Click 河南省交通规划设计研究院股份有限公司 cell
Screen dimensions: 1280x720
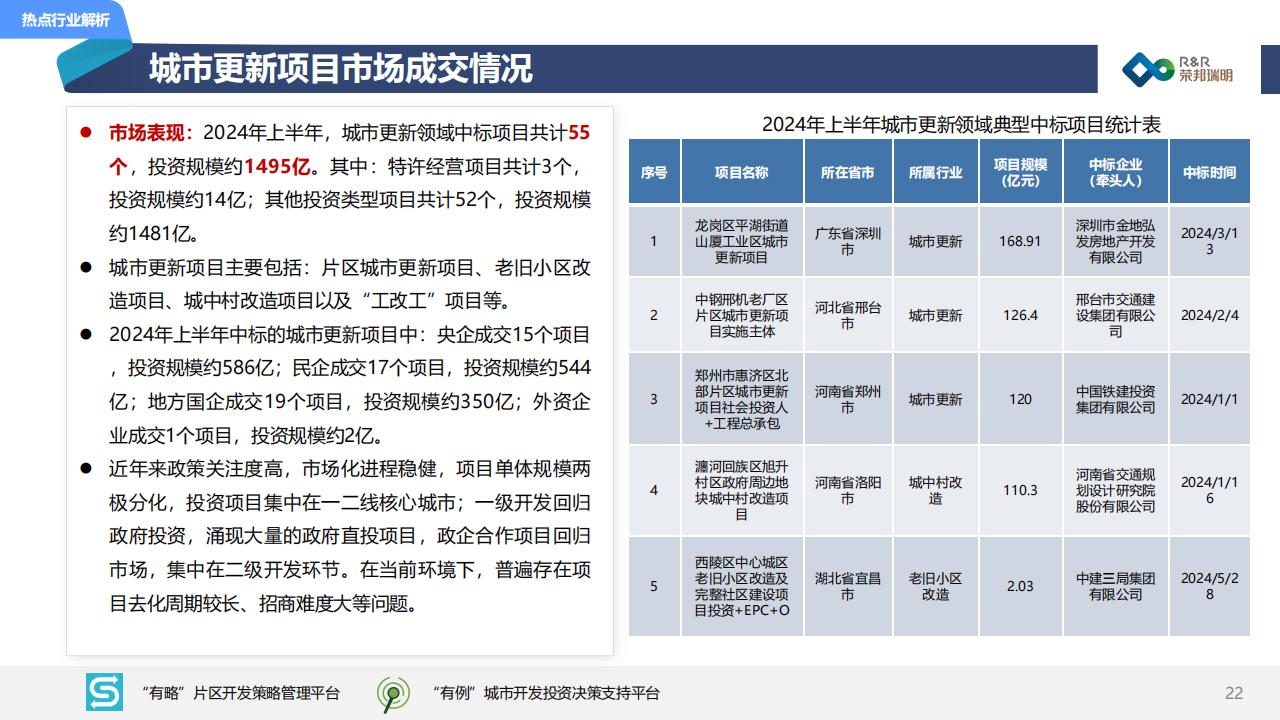[x=1115, y=490]
